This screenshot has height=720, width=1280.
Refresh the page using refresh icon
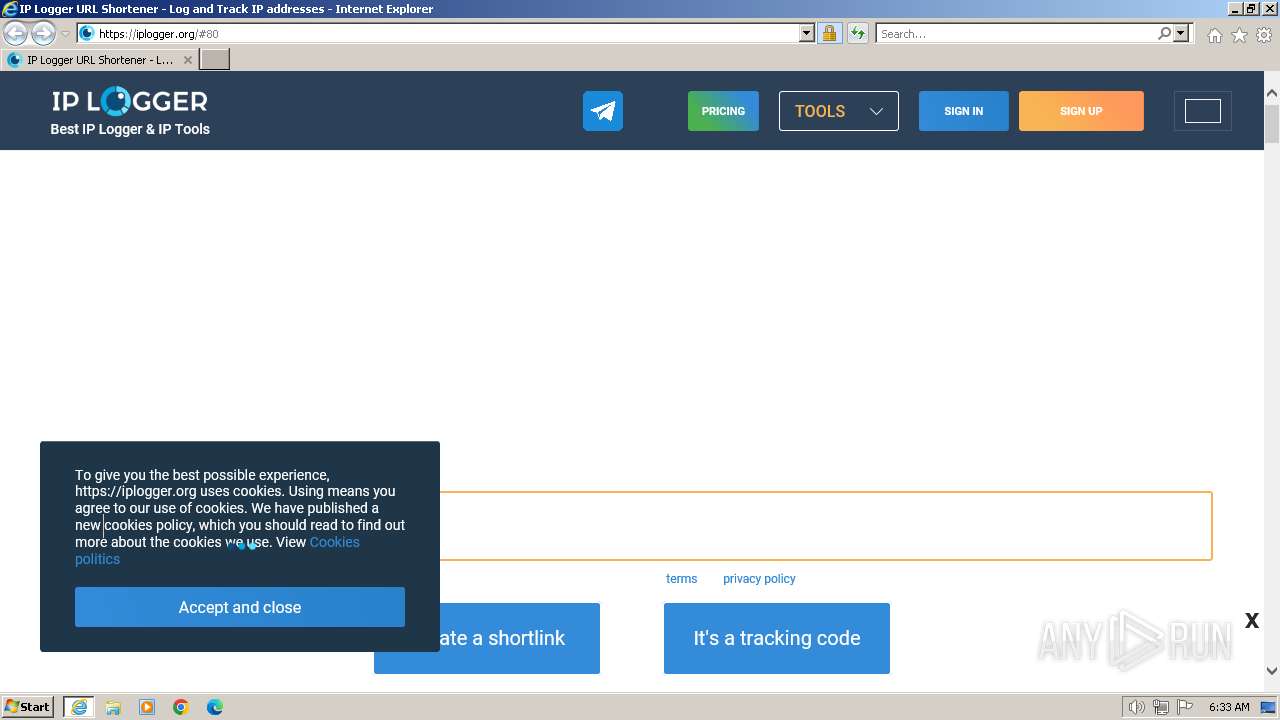(857, 33)
